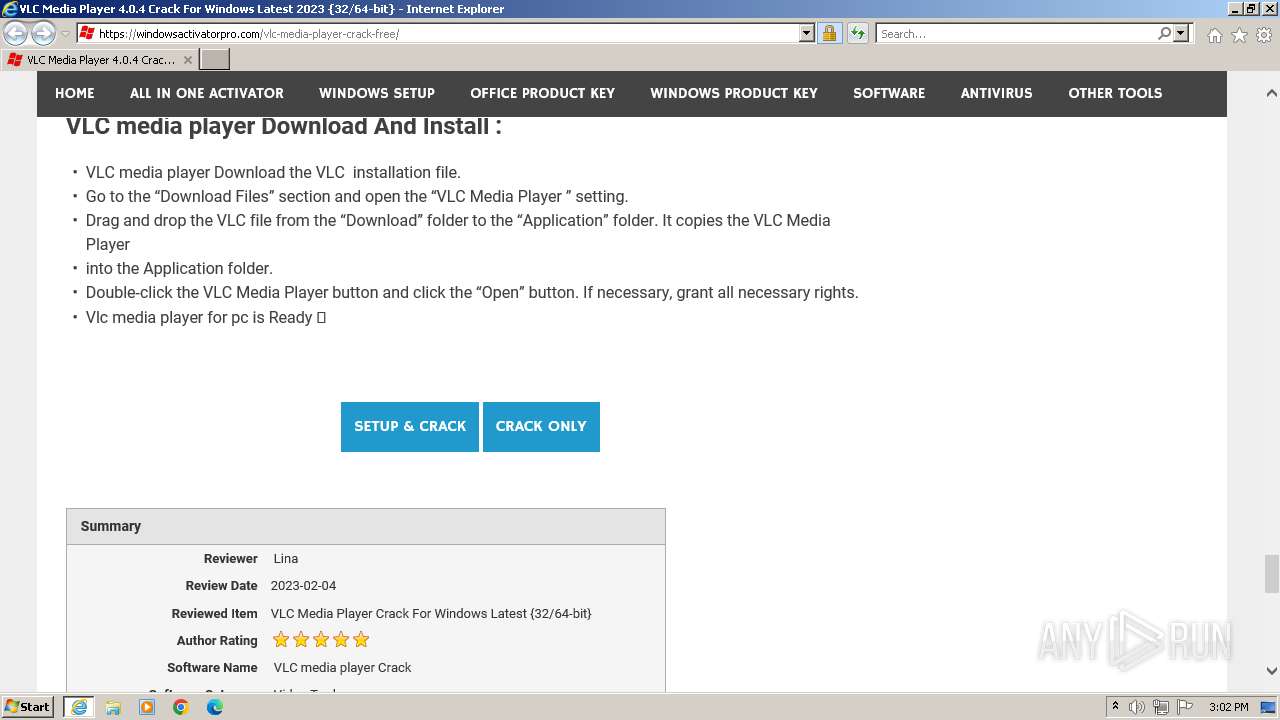Open ALL IN ONE ACTIVATOR menu
The height and width of the screenshot is (720, 1280).
click(207, 93)
